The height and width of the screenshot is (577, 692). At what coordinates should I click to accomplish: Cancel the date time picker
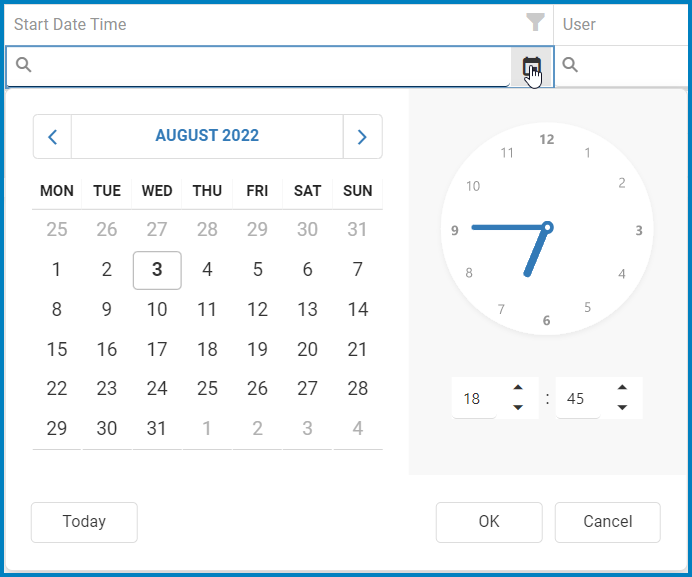pos(608,522)
